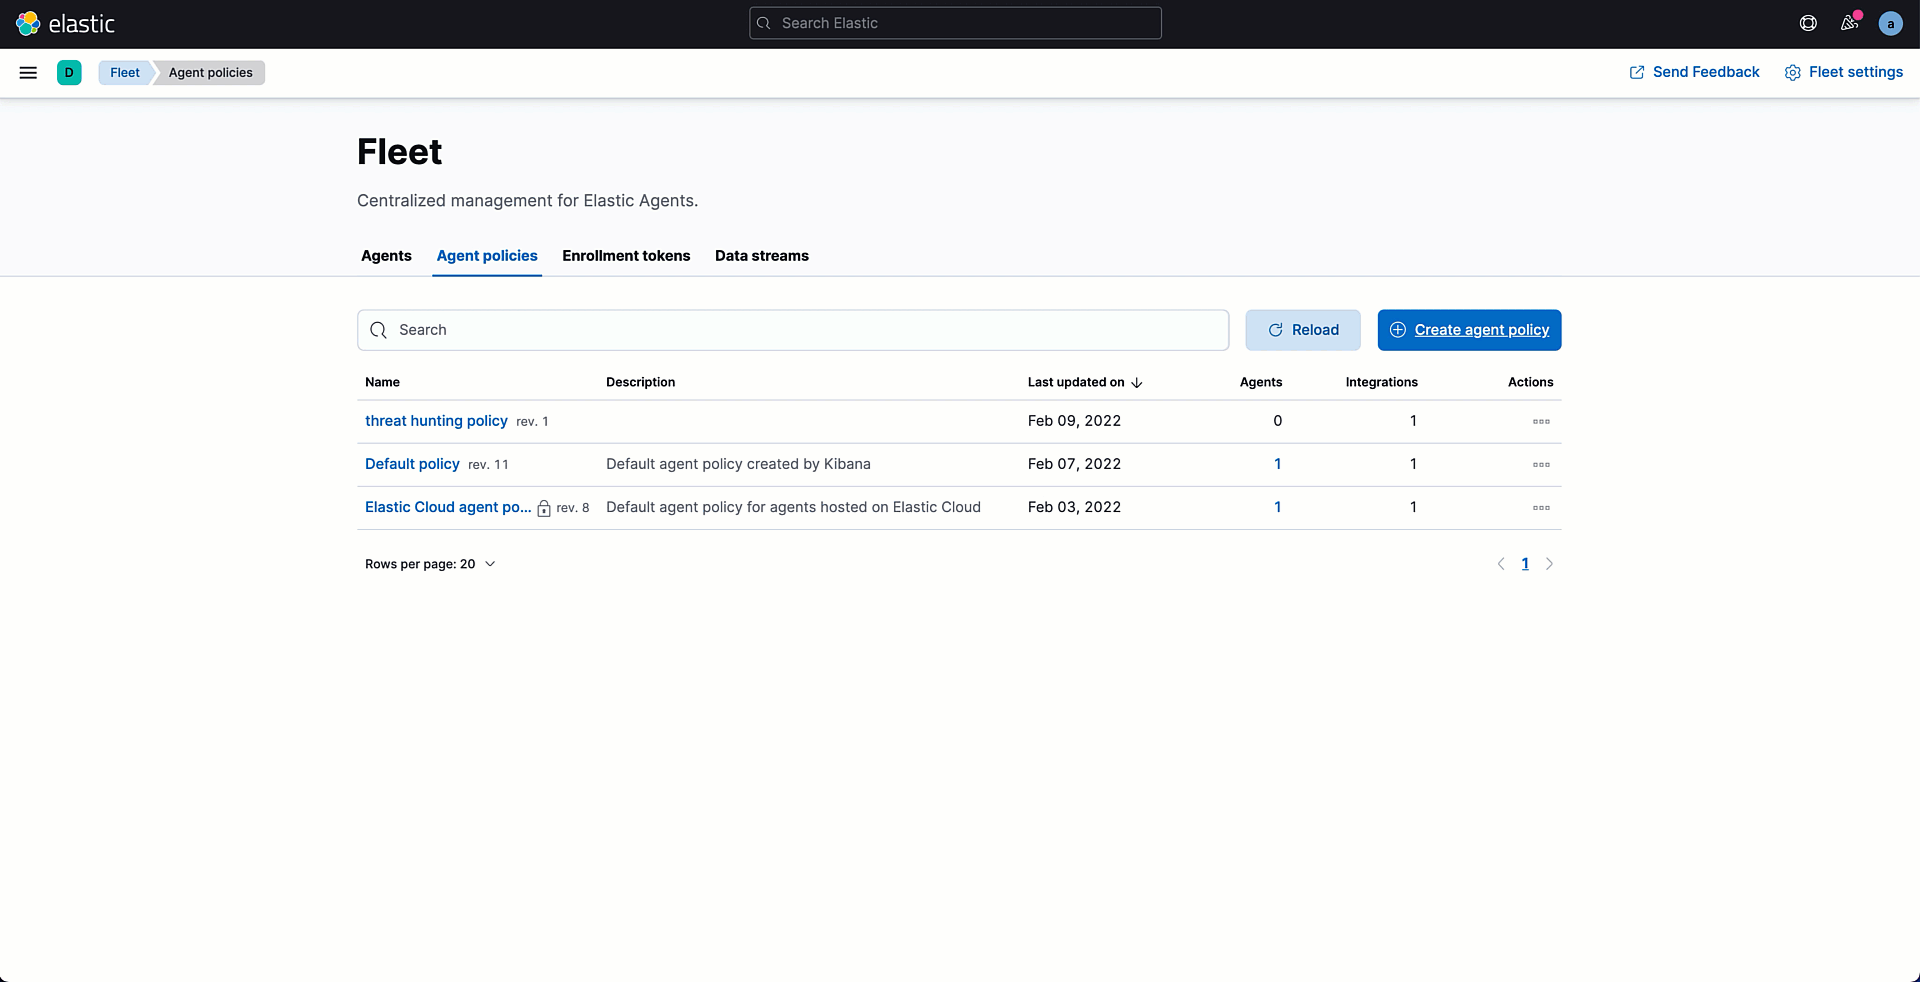Click 'Centralized management for Elastic Agents' subtitle
This screenshot has height=982, width=1920.
pyautogui.click(x=527, y=201)
